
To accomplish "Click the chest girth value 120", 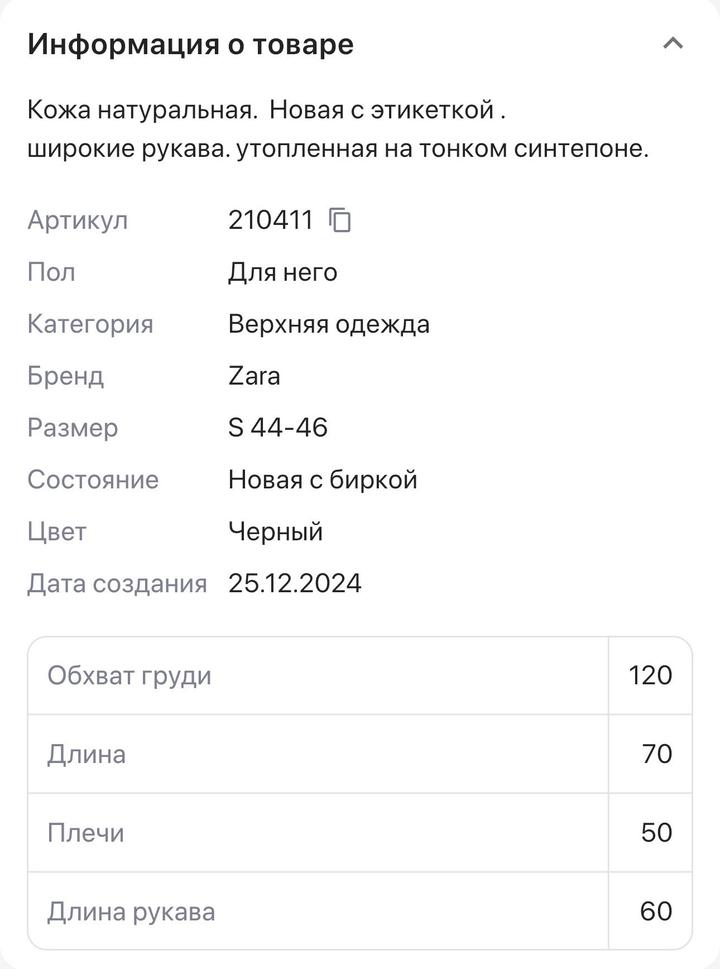I will (x=650, y=676).
